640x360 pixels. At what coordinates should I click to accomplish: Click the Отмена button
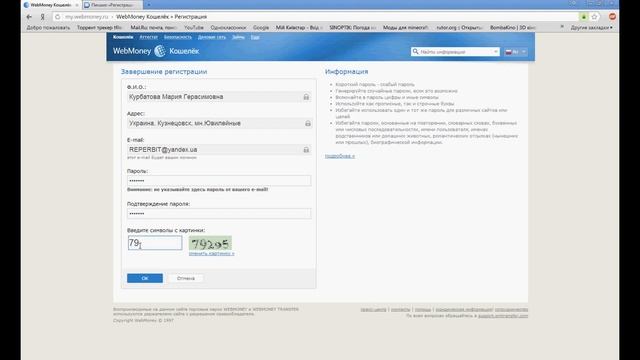186,278
